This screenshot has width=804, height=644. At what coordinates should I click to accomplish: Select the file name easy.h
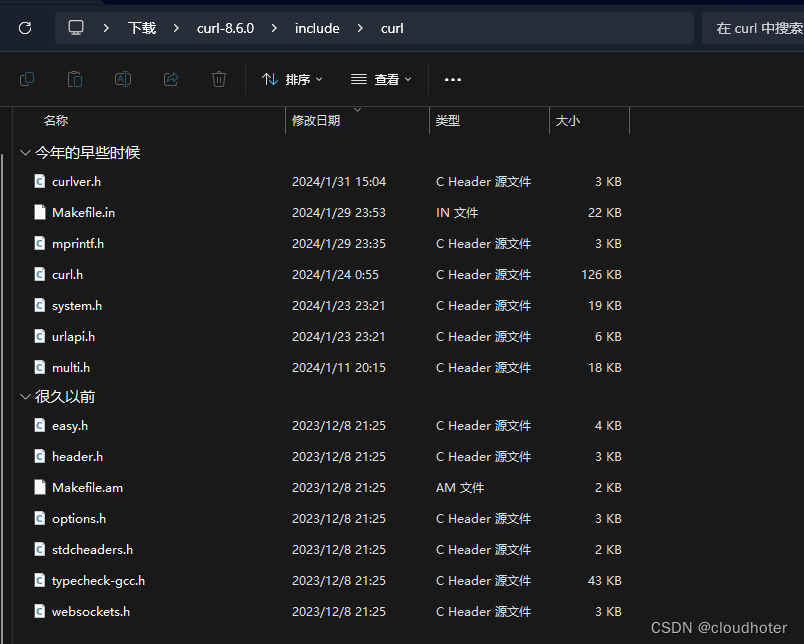pos(70,426)
